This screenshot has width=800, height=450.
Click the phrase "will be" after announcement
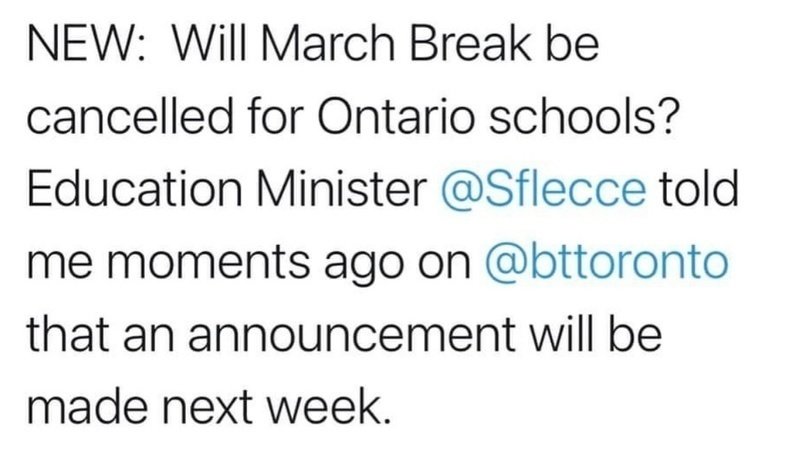(595, 334)
